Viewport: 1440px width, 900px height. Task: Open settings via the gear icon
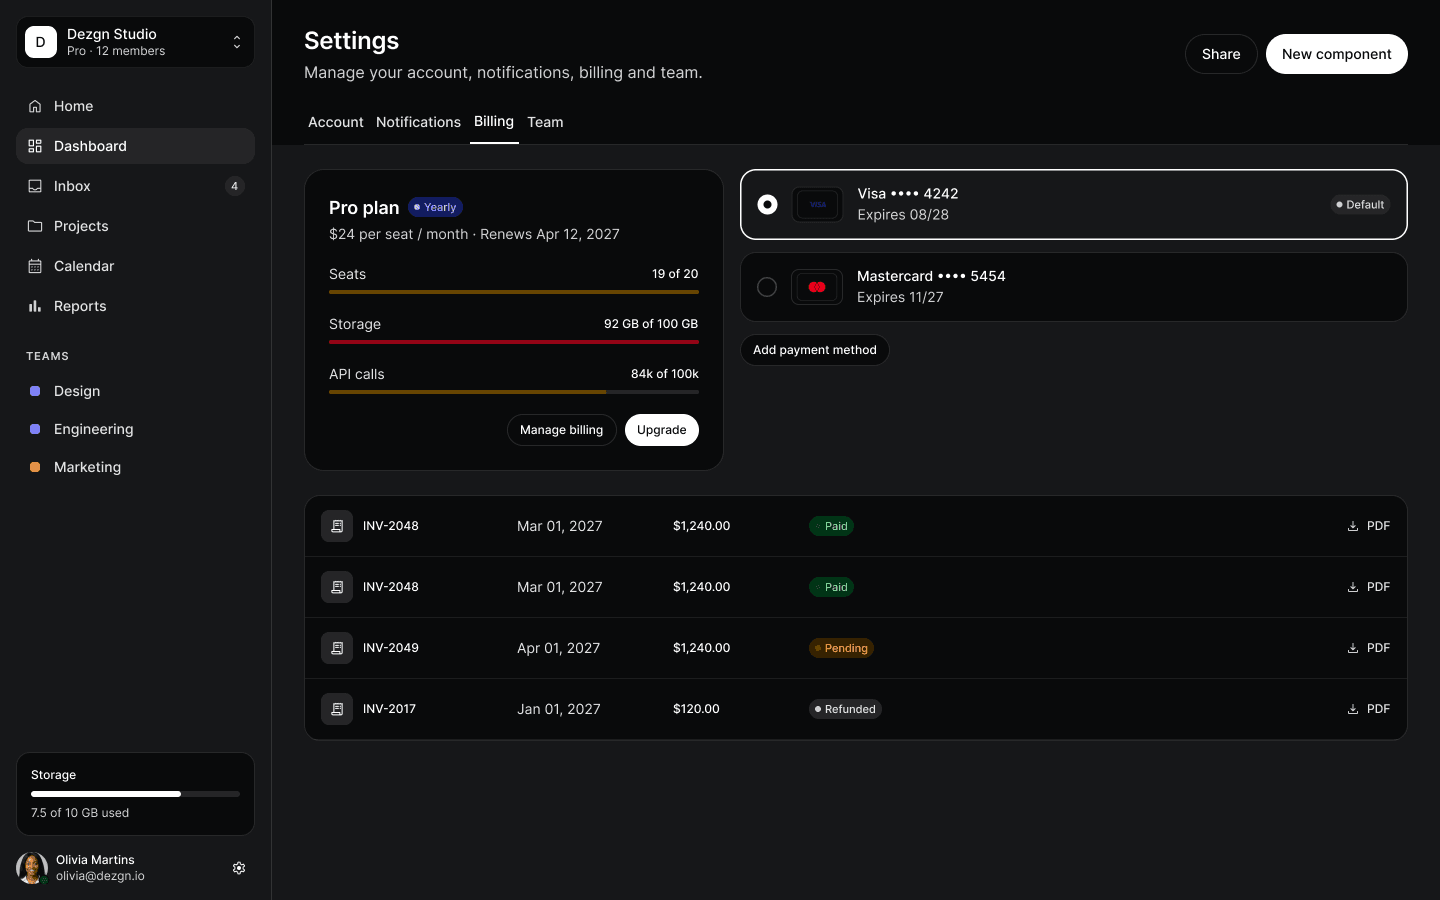239,868
